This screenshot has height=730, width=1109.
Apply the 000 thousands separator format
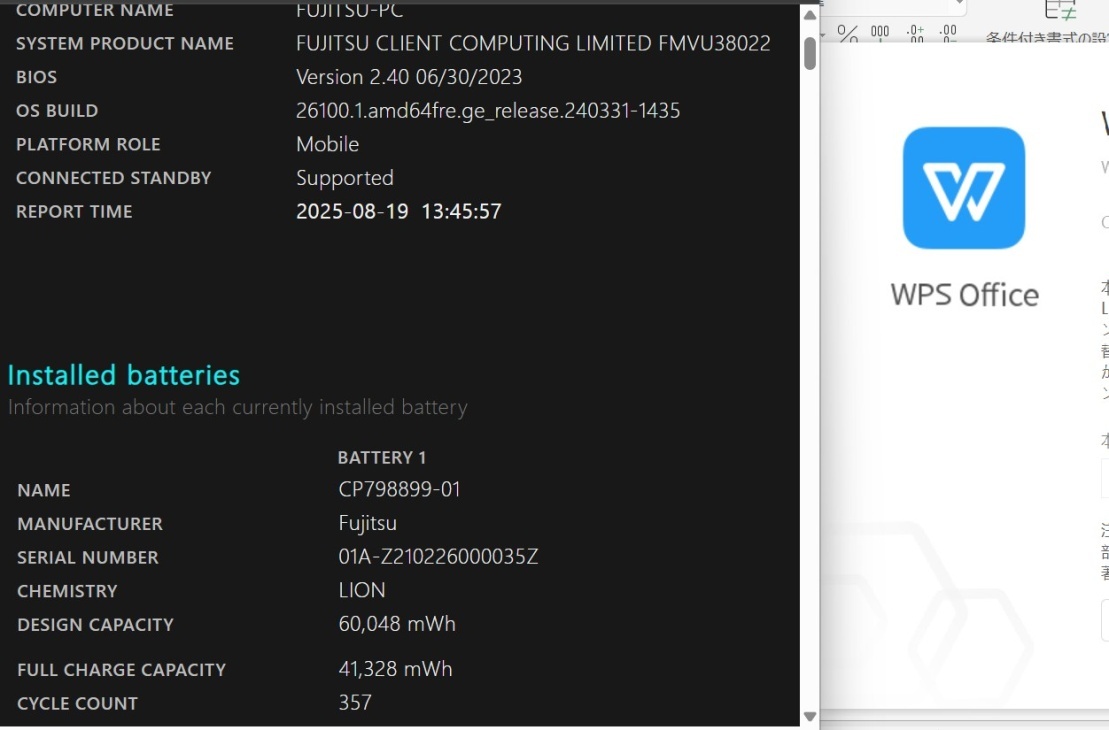coord(880,33)
